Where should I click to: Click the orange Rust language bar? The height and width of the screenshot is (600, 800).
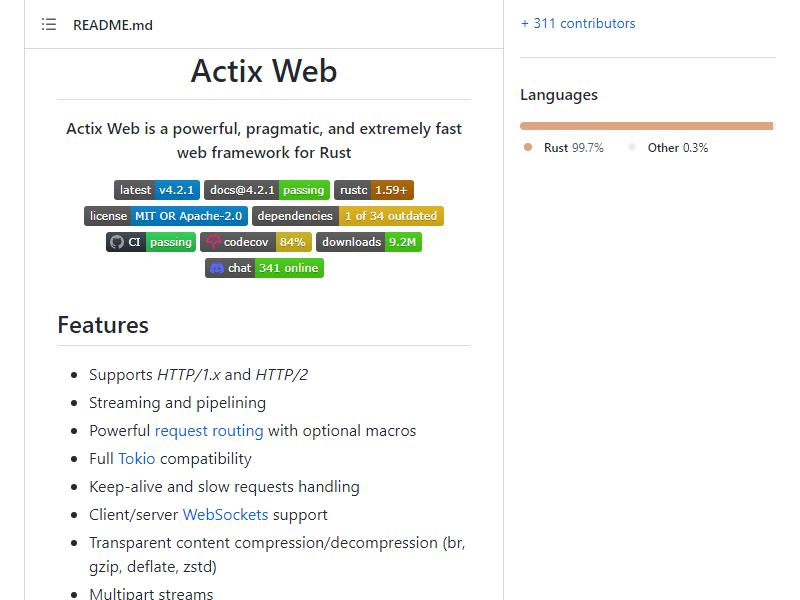point(646,126)
